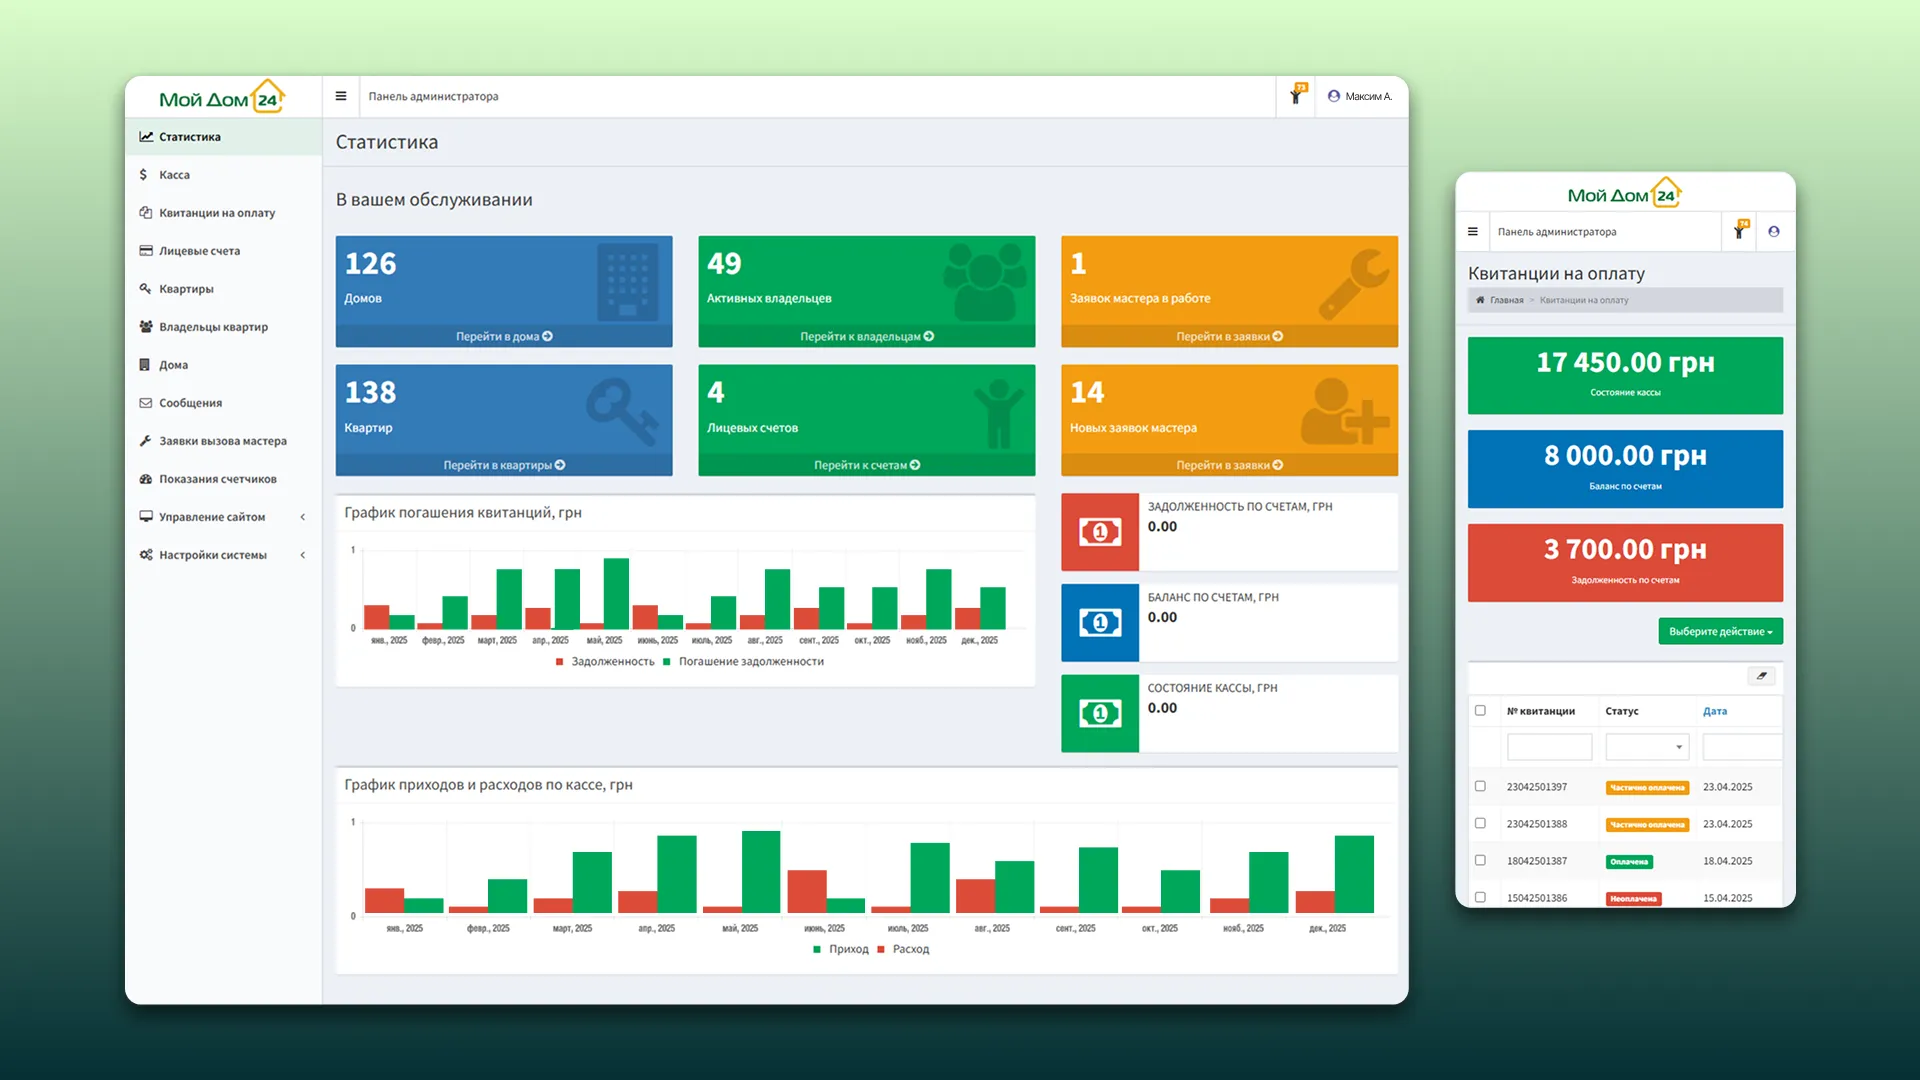This screenshot has width=1920, height=1080.
Task: Click the hamburger menu icon in desktop header
Action: coord(341,96)
